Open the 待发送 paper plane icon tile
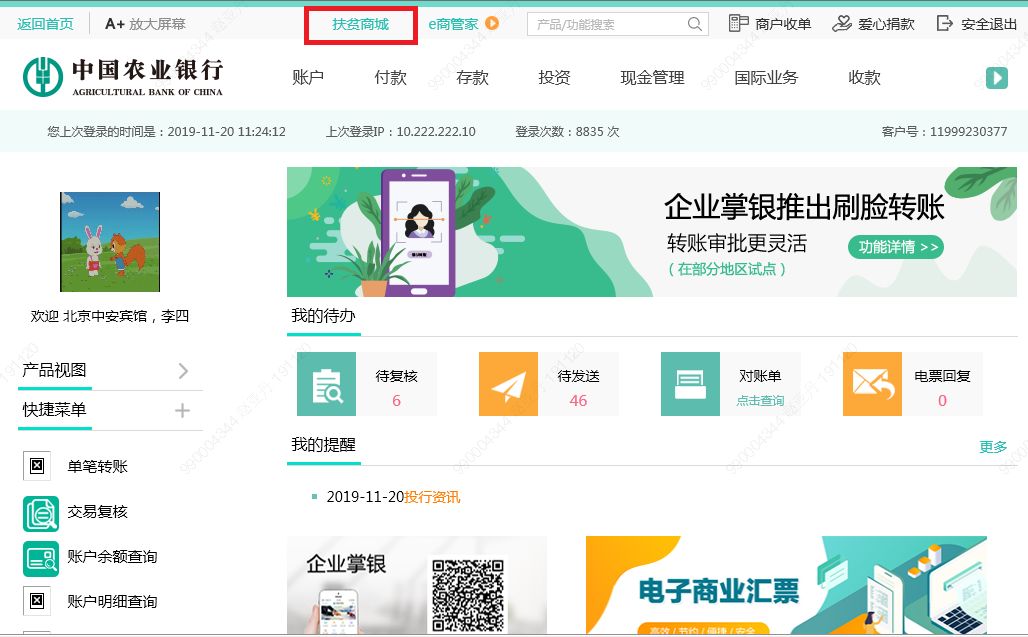Viewport: 1028px width, 637px height. coord(508,384)
